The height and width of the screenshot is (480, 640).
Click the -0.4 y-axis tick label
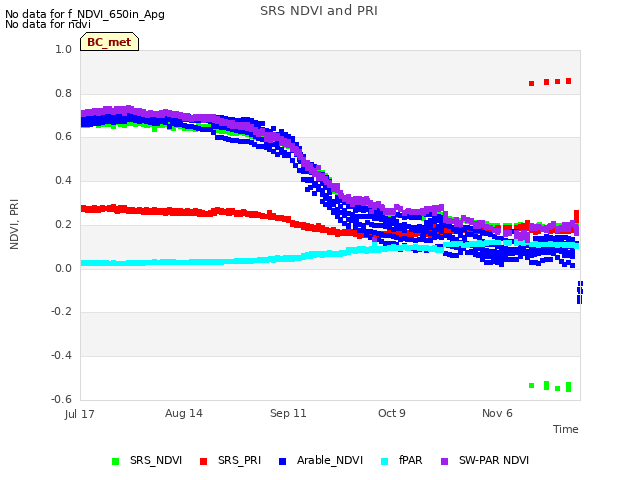pyautogui.click(x=62, y=356)
